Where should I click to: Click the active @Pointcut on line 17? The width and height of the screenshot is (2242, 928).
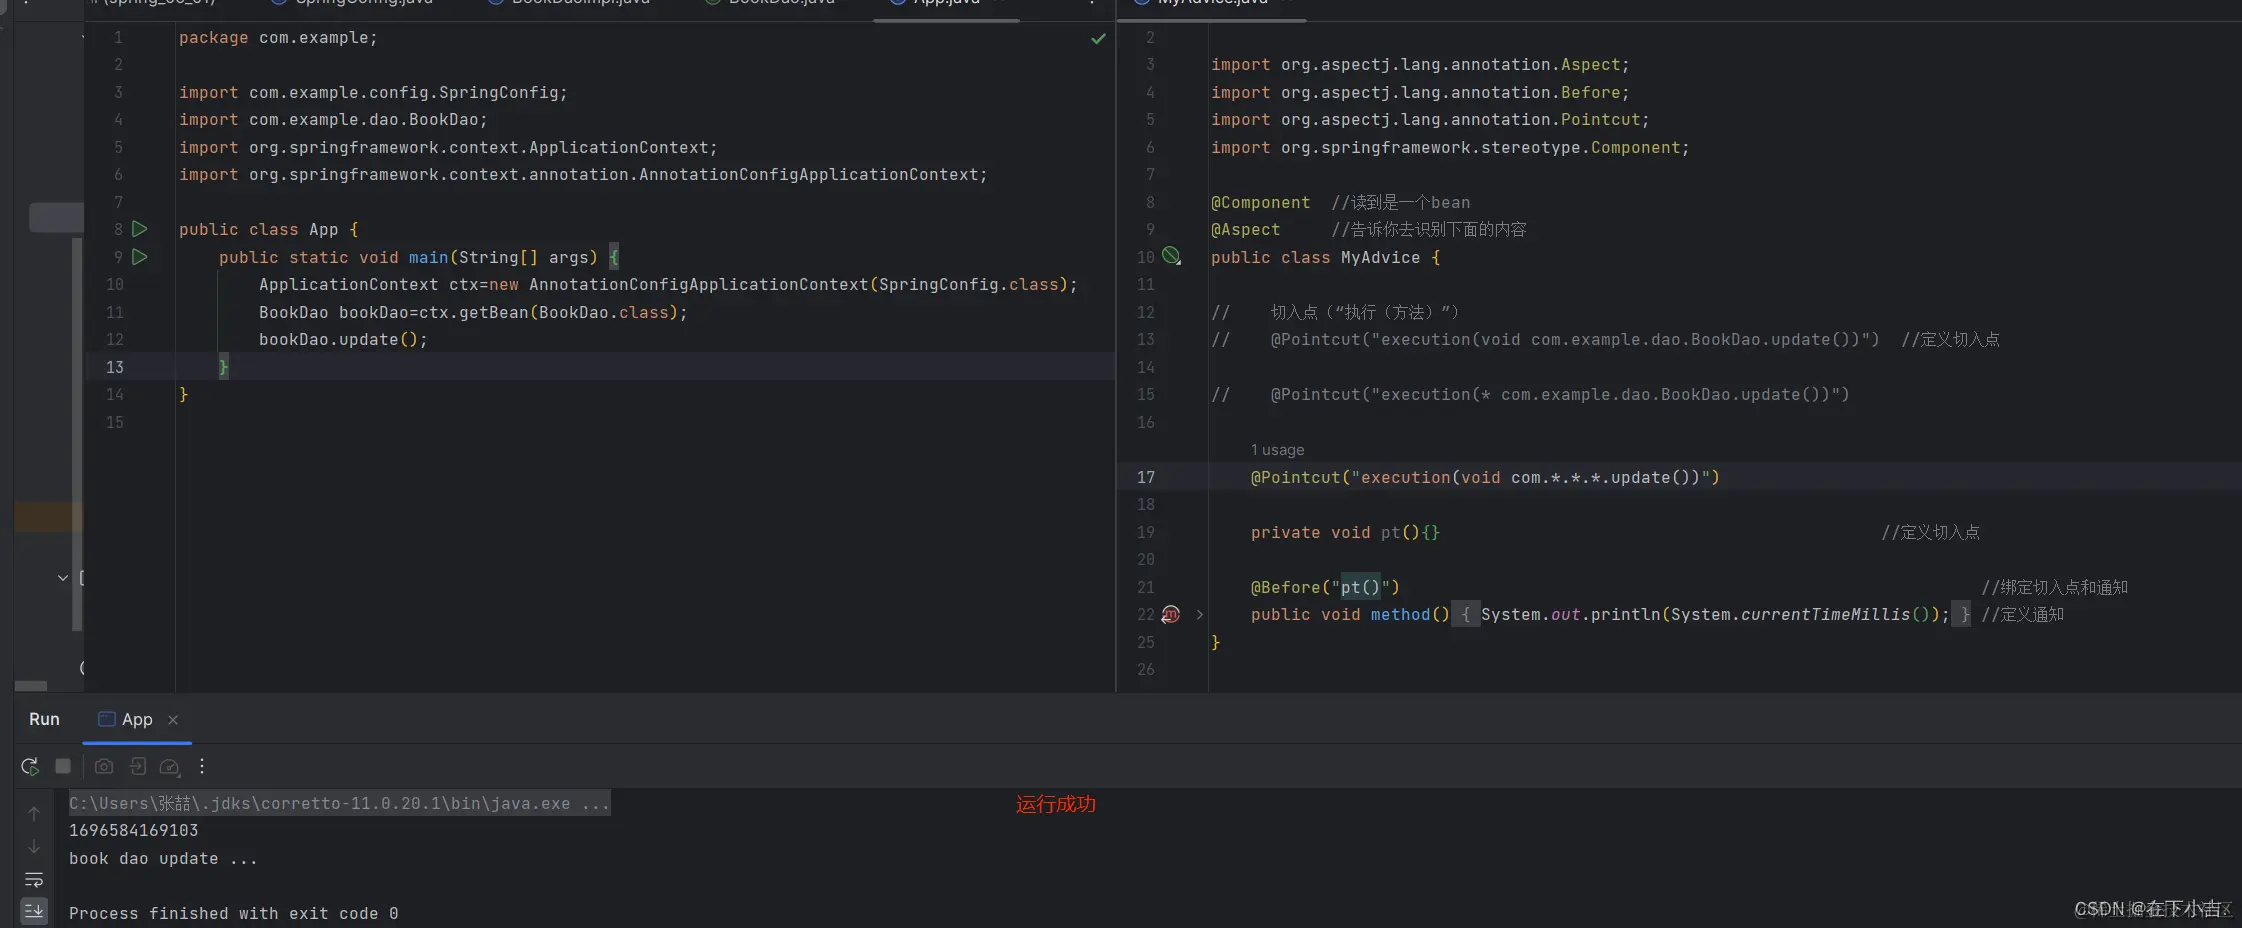coord(1485,478)
